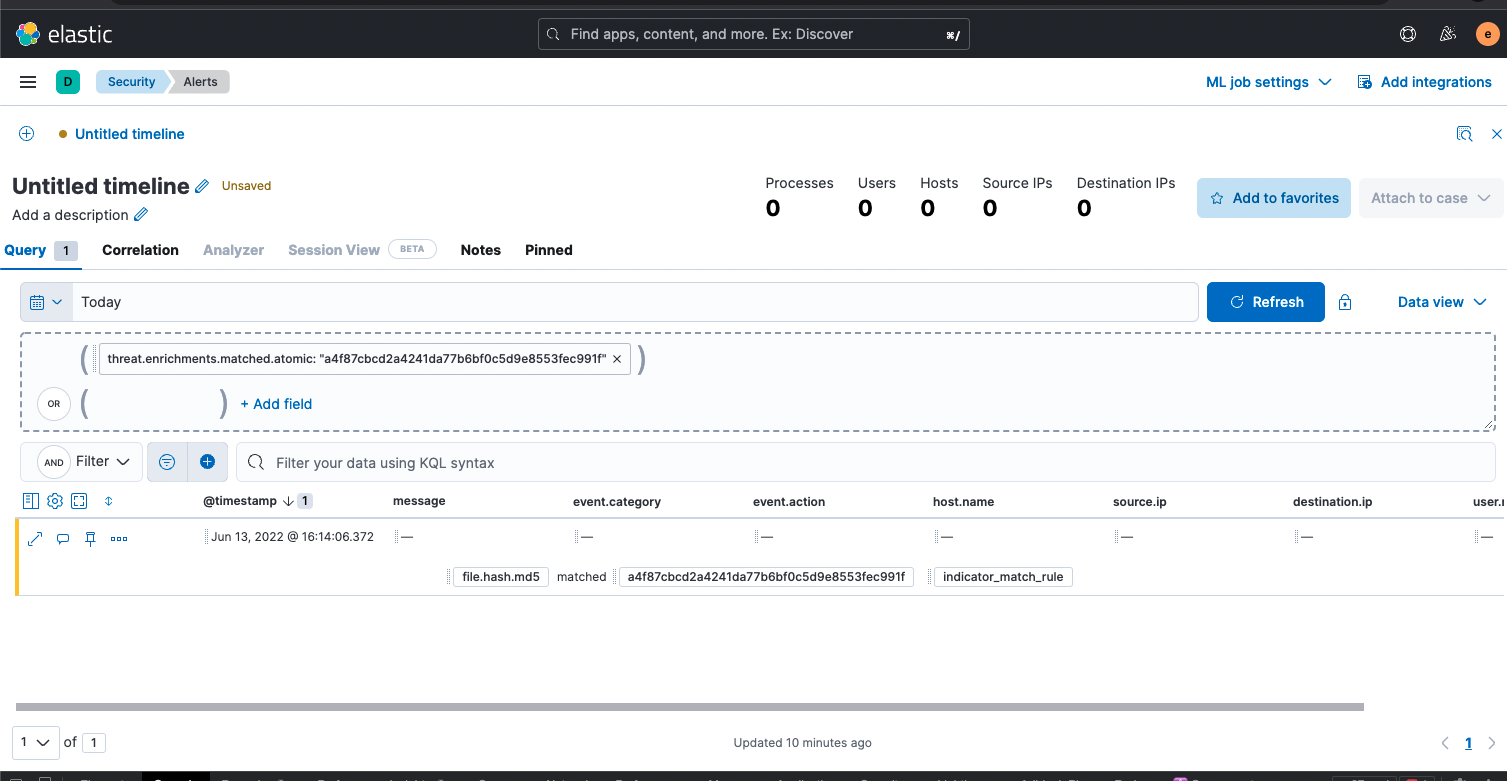Open the Inspect timeline icon

[x=1464, y=133]
